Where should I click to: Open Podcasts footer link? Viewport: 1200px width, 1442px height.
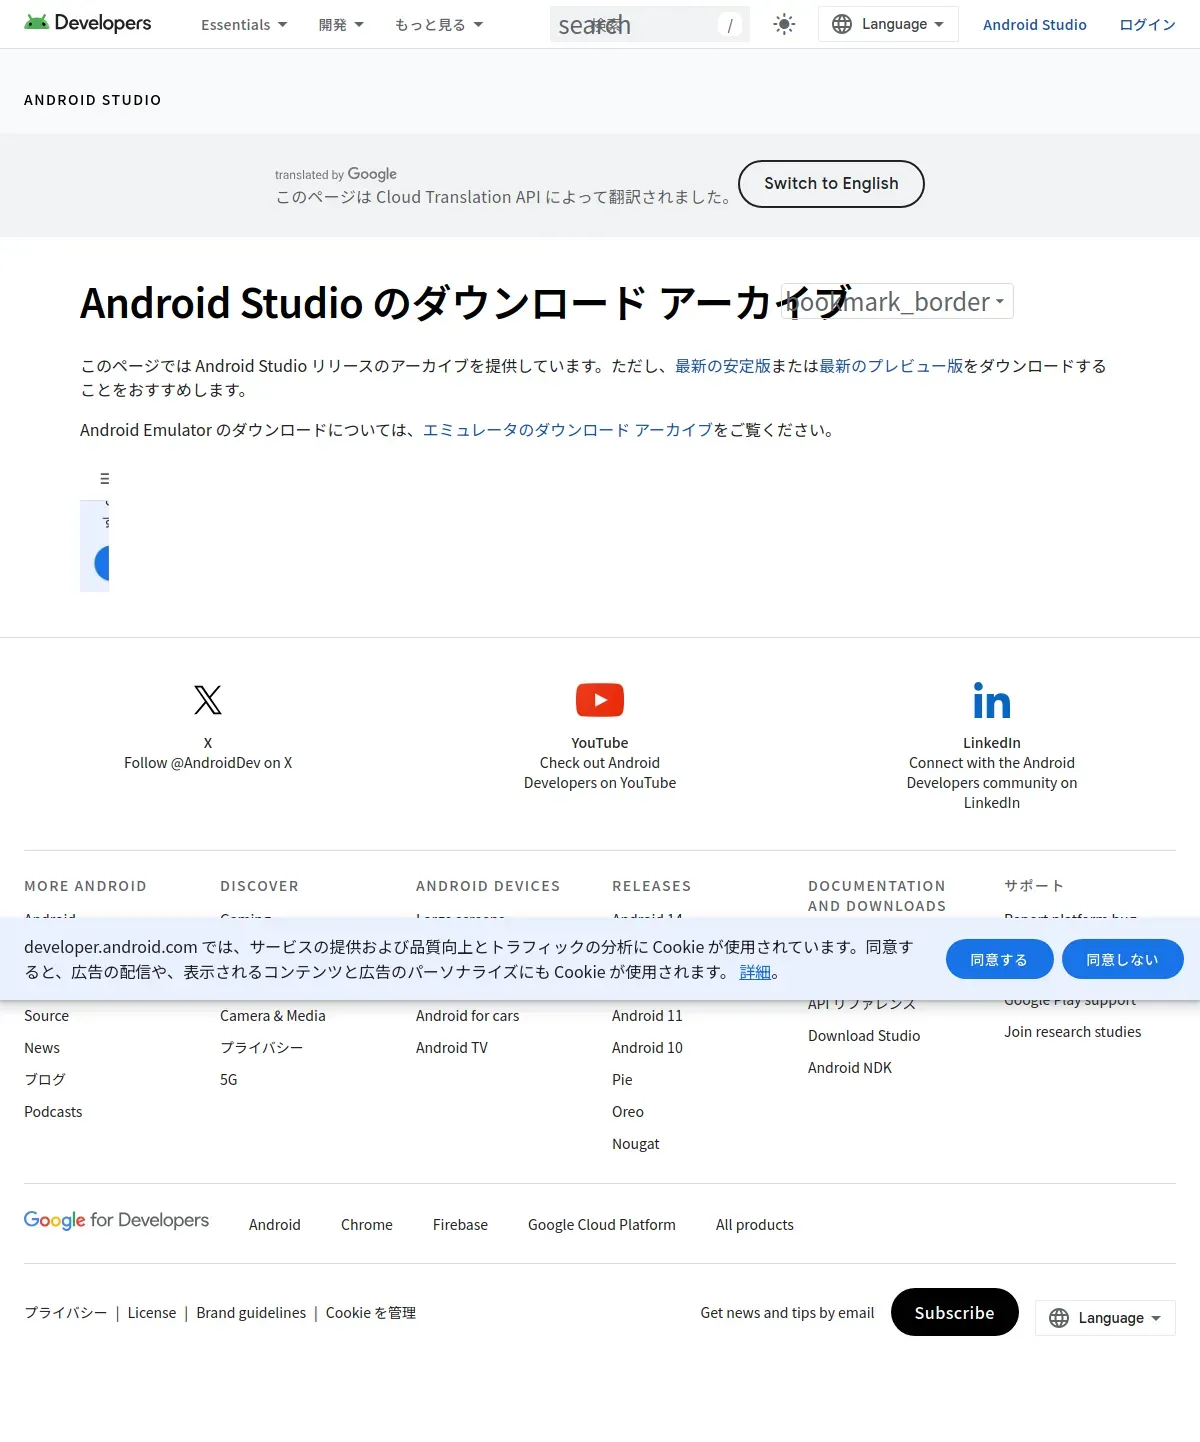(x=53, y=1112)
